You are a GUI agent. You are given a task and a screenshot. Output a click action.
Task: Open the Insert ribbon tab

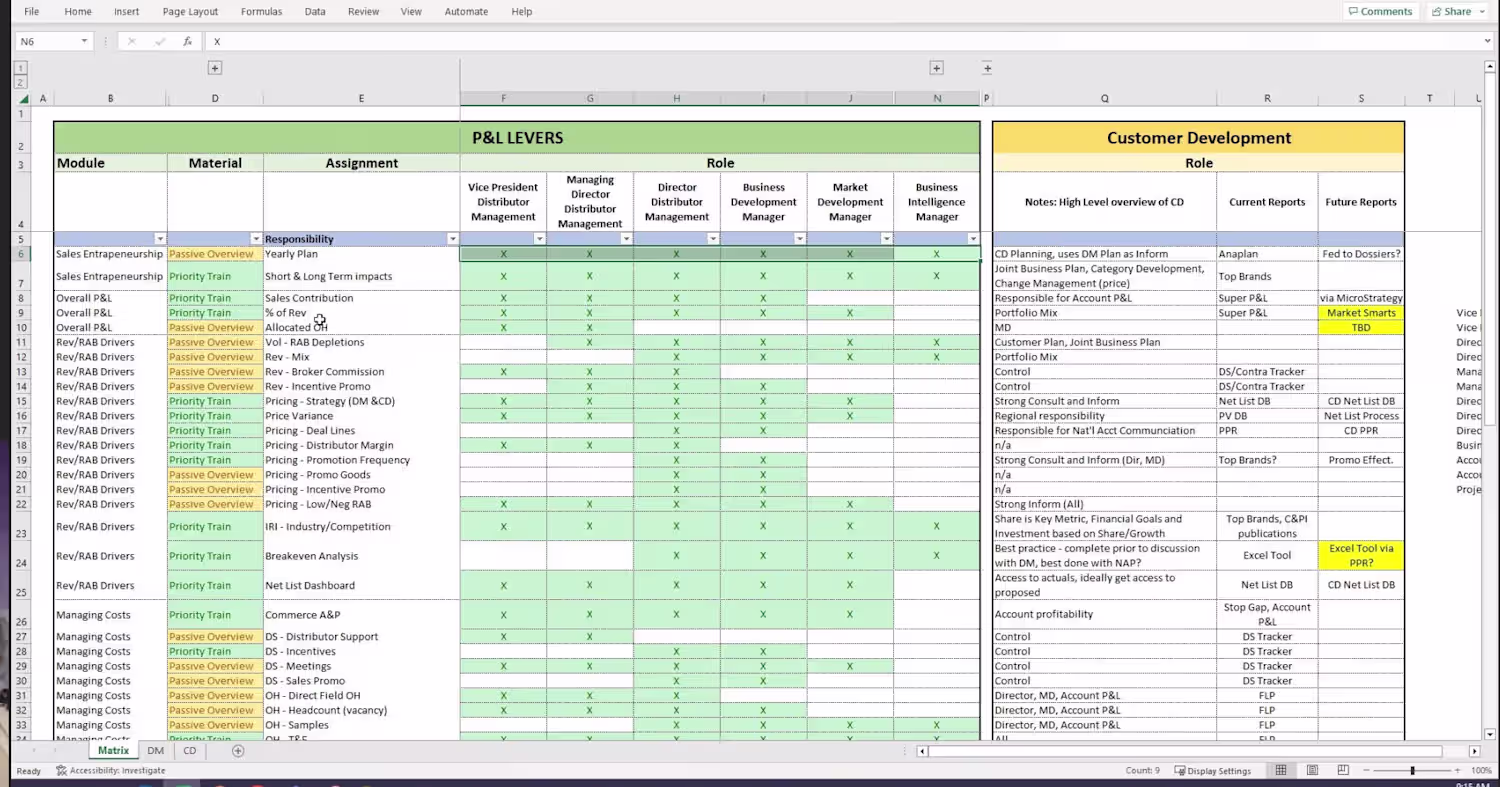click(127, 12)
